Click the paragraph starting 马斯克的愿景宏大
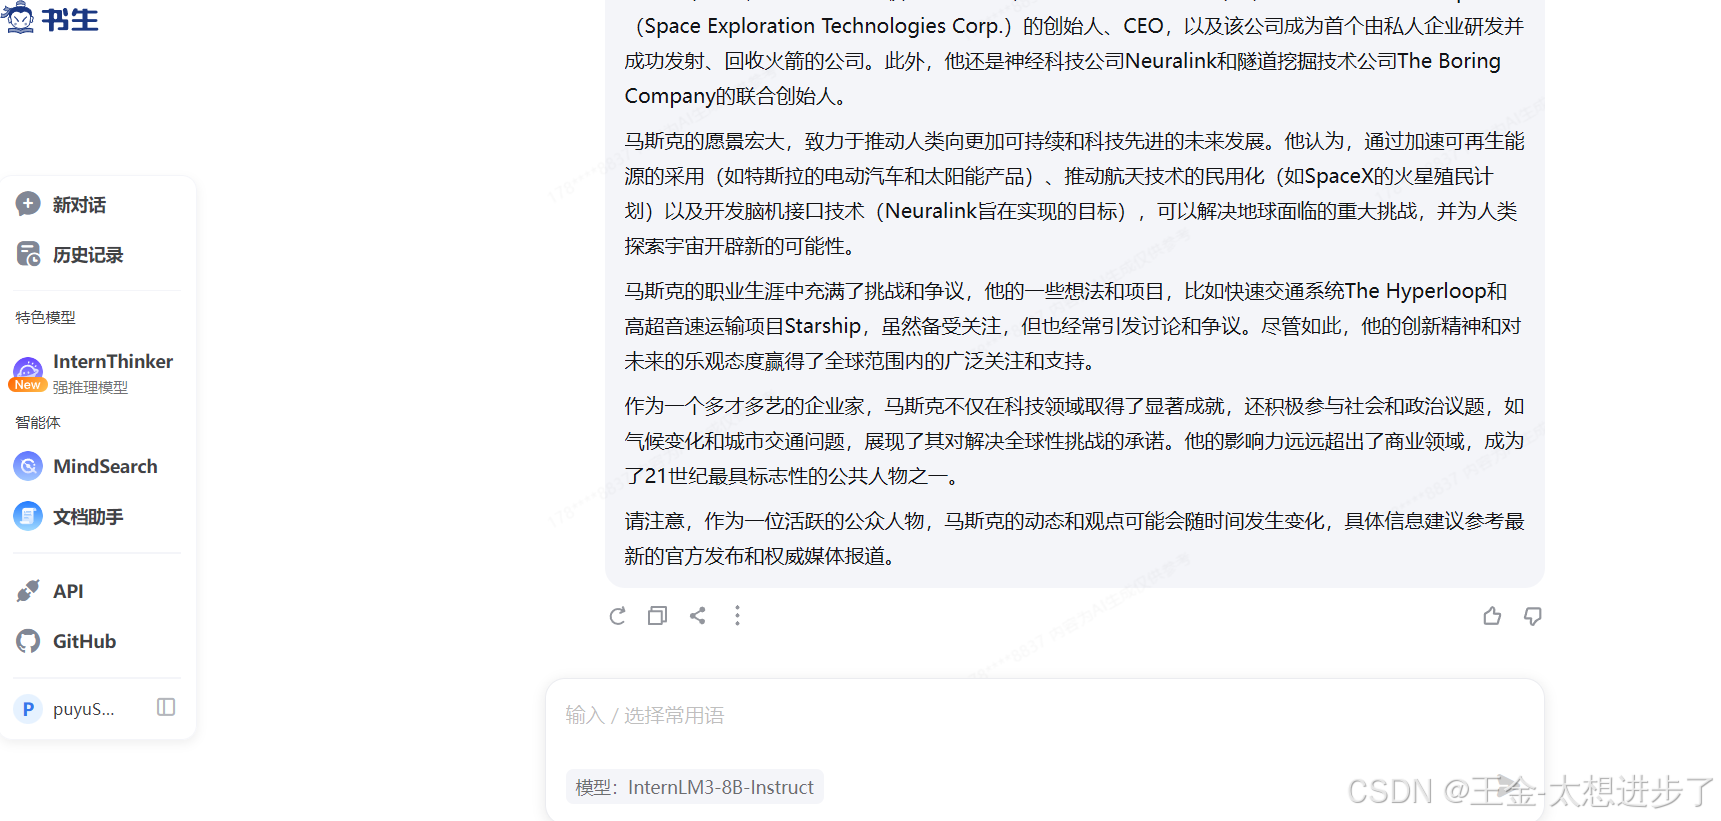Viewport: 1721px width, 821px height. tap(1074, 193)
